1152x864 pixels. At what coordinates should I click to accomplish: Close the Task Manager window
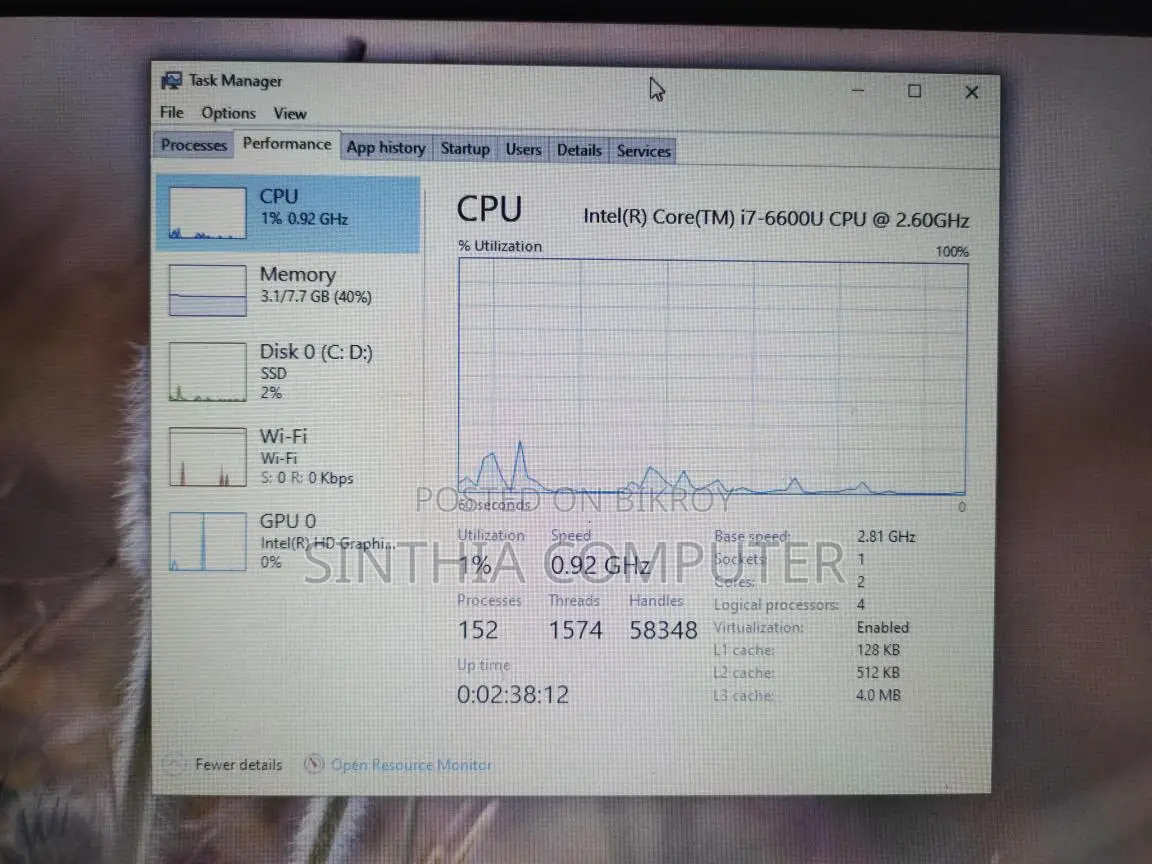pyautogui.click(x=971, y=92)
